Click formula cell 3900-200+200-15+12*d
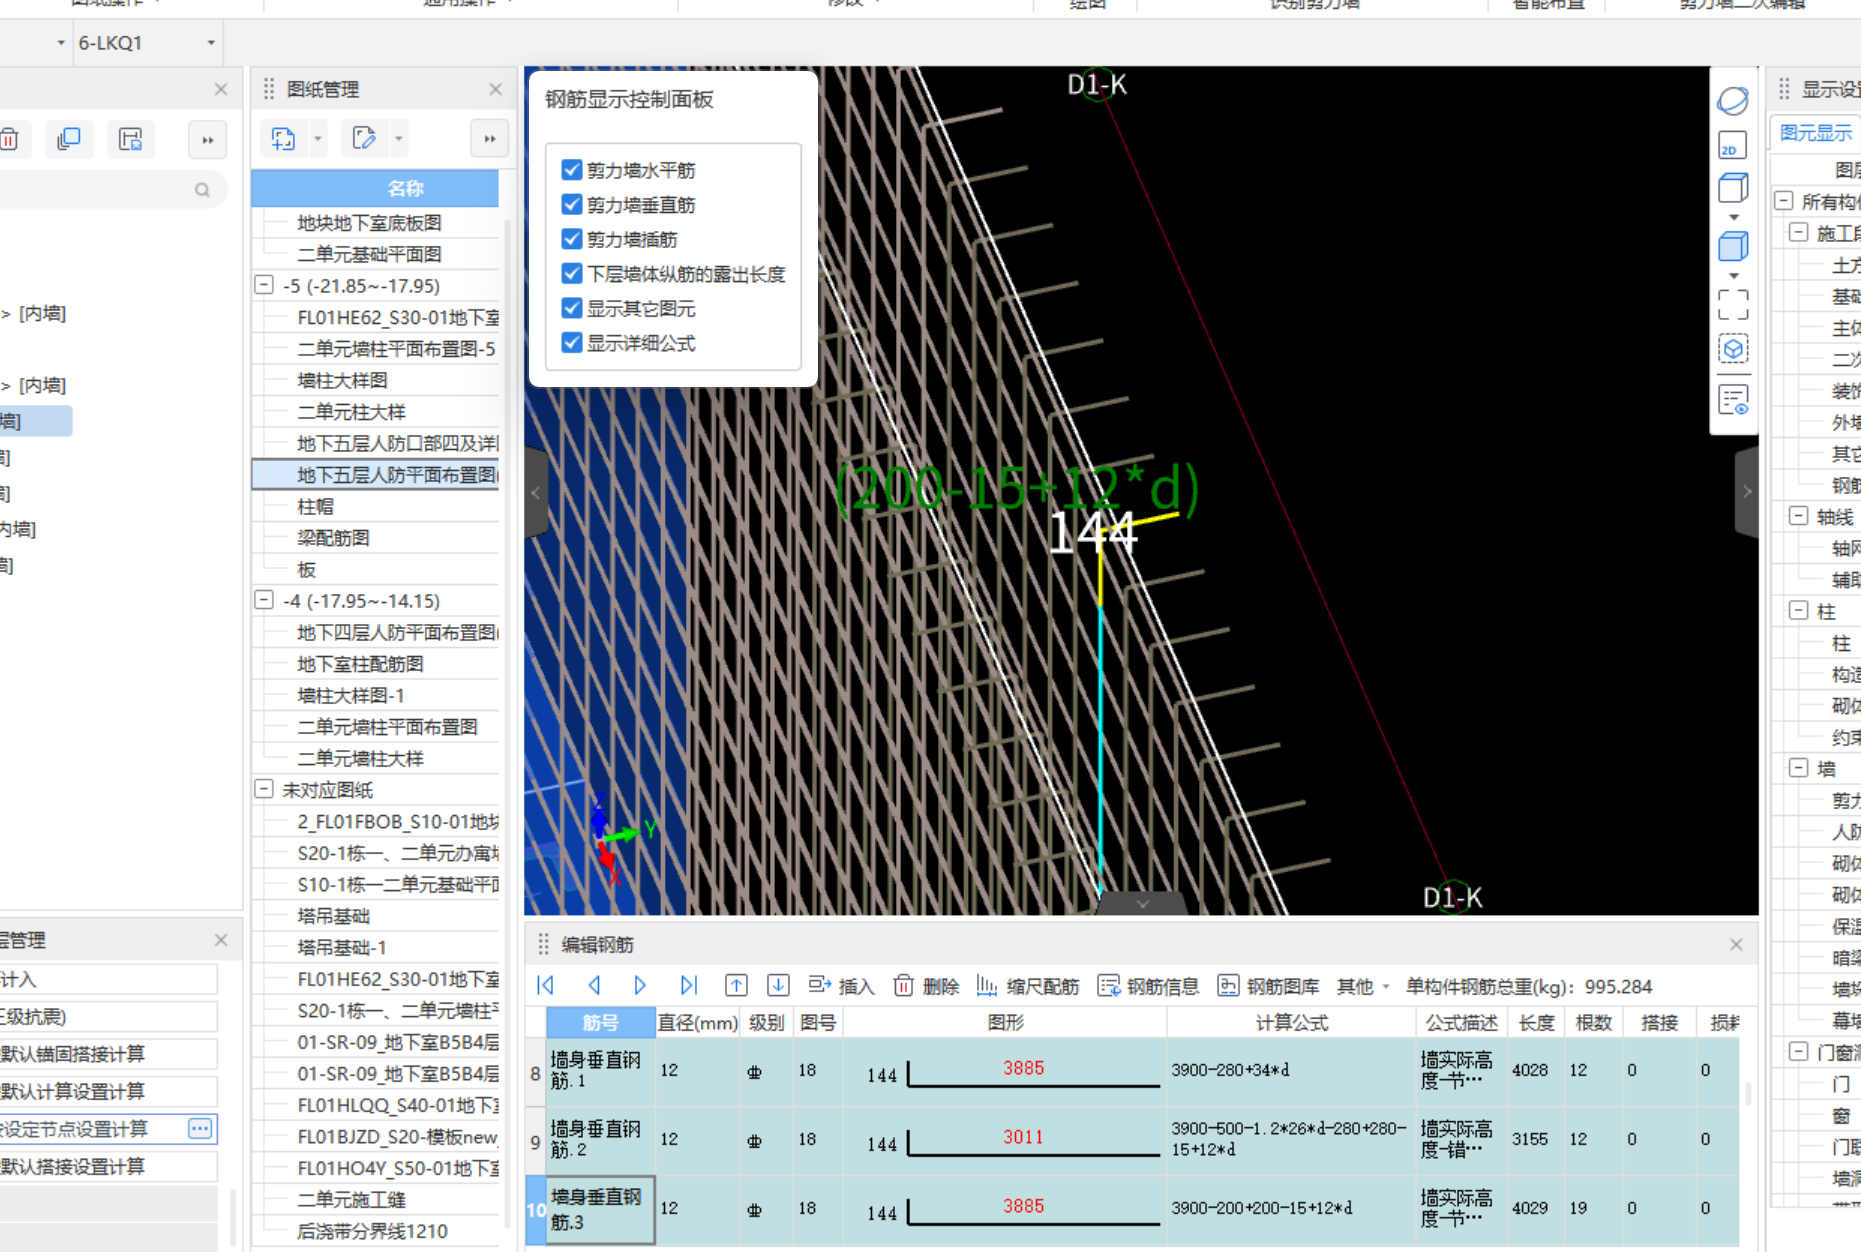 [x=1290, y=1208]
